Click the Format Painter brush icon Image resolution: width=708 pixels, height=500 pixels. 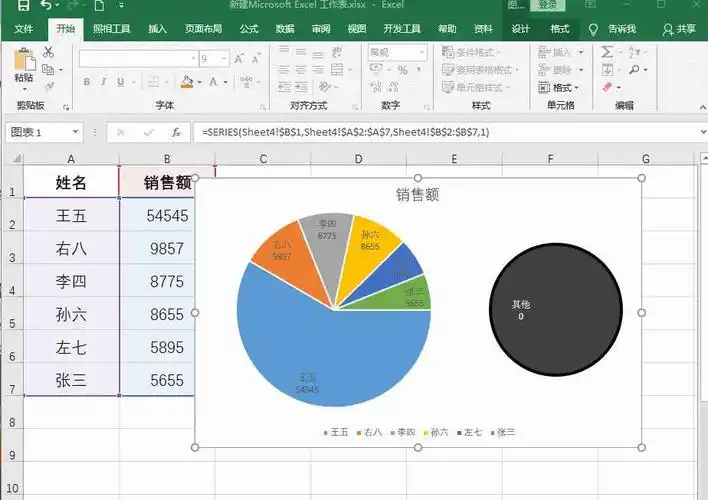(49, 86)
